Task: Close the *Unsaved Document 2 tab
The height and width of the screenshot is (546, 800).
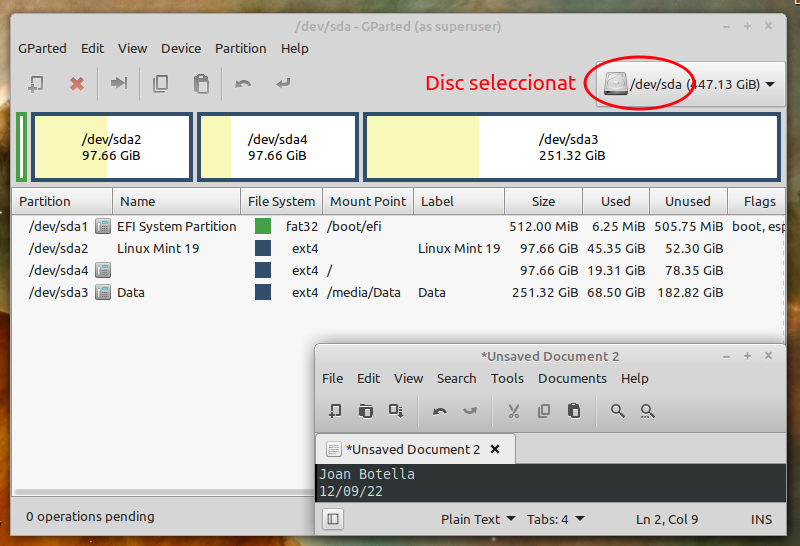Action: (495, 449)
